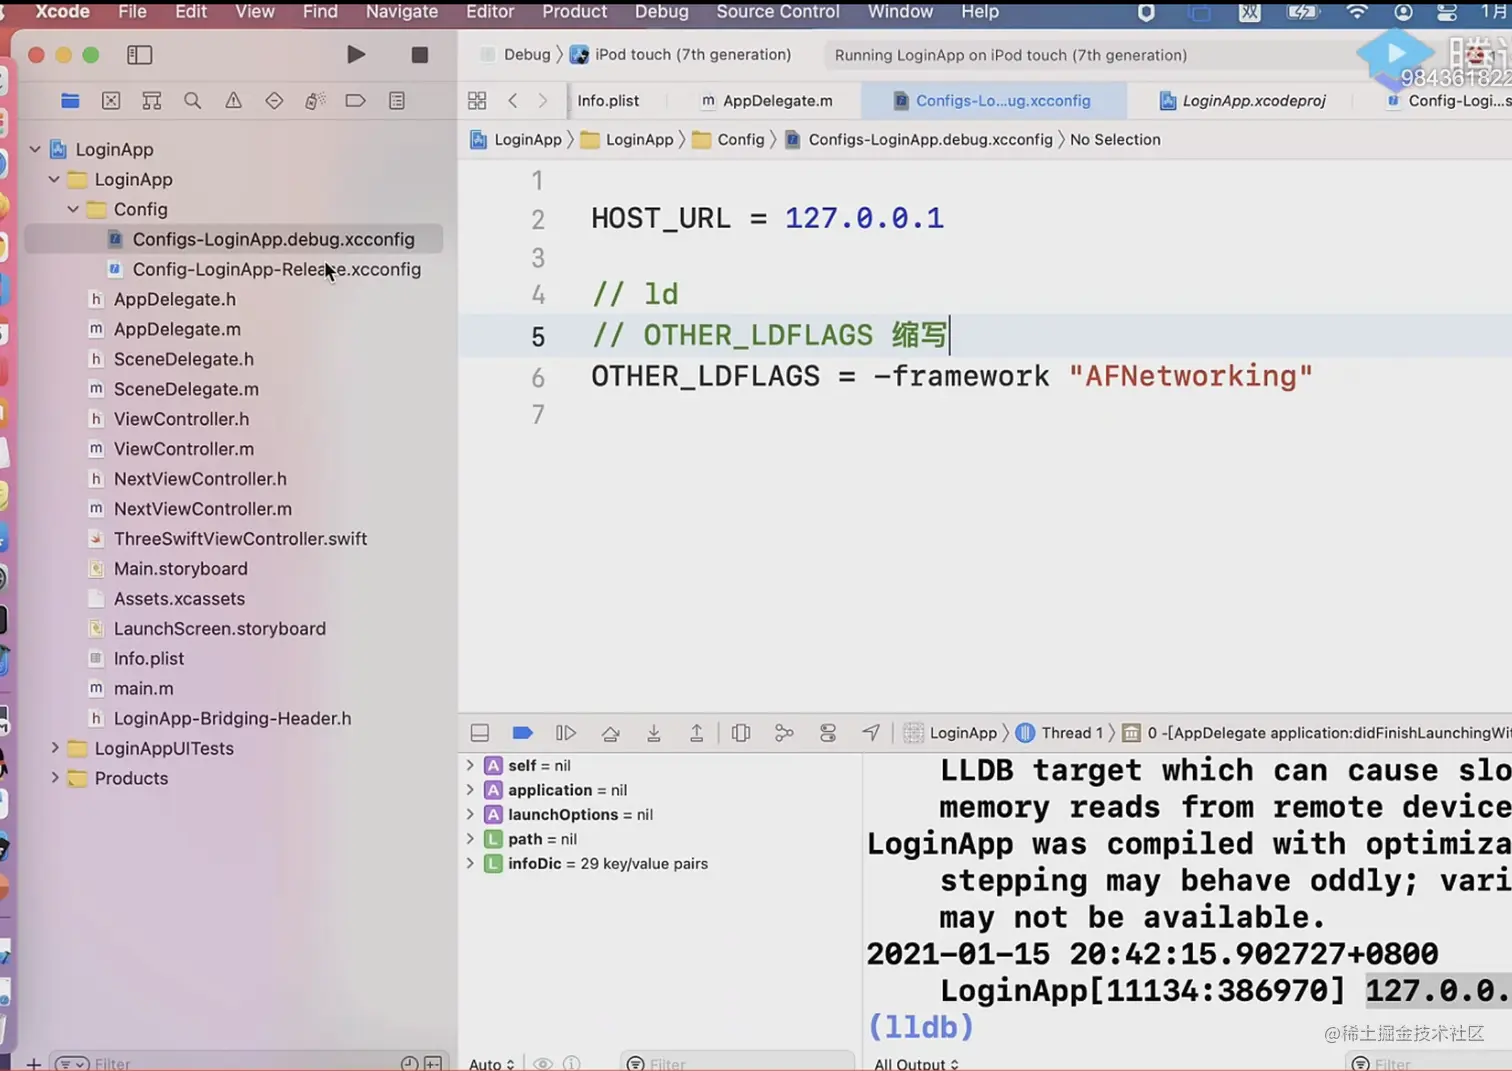Go back in editor history

tap(513, 101)
